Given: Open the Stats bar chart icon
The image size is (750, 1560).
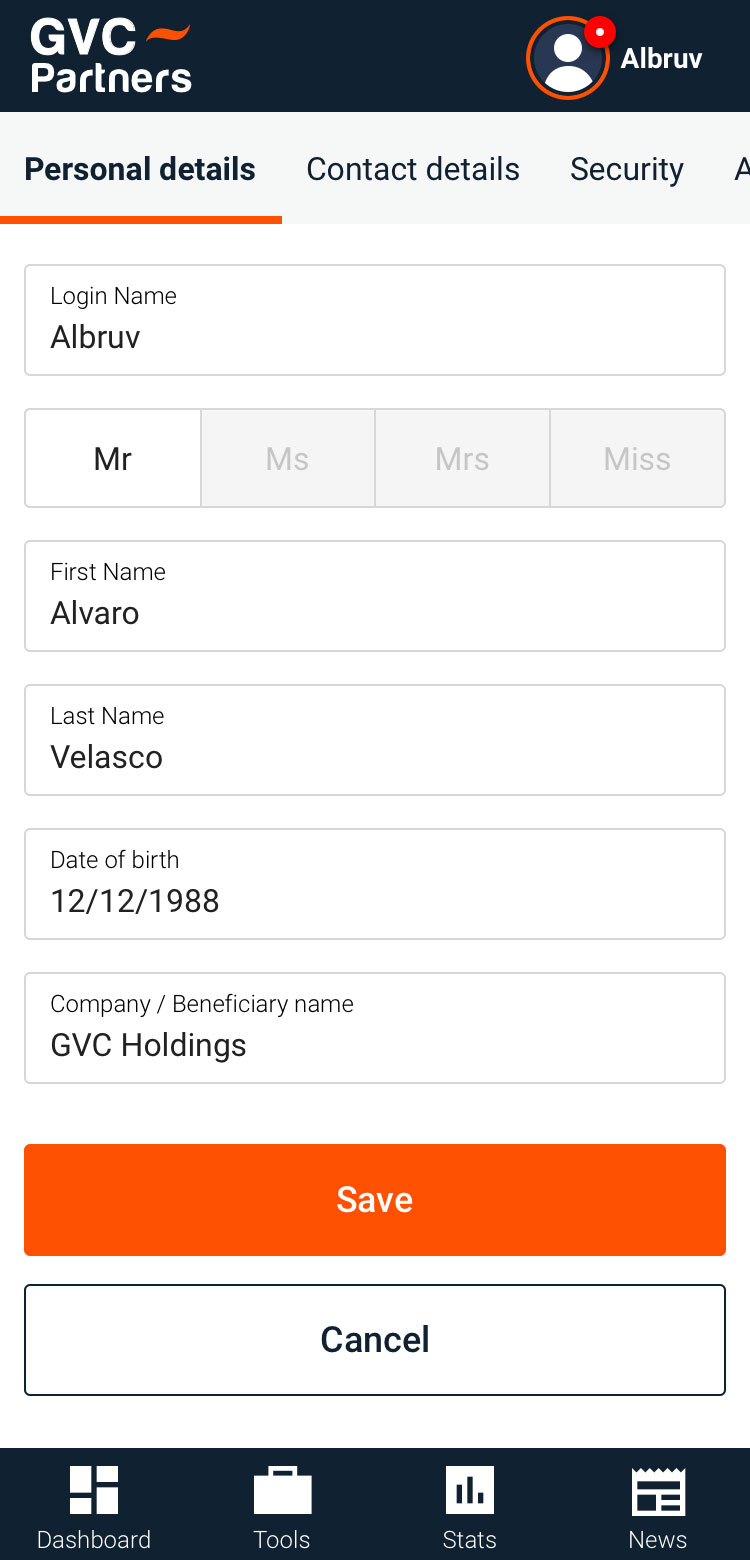Looking at the screenshot, I should 469,1490.
